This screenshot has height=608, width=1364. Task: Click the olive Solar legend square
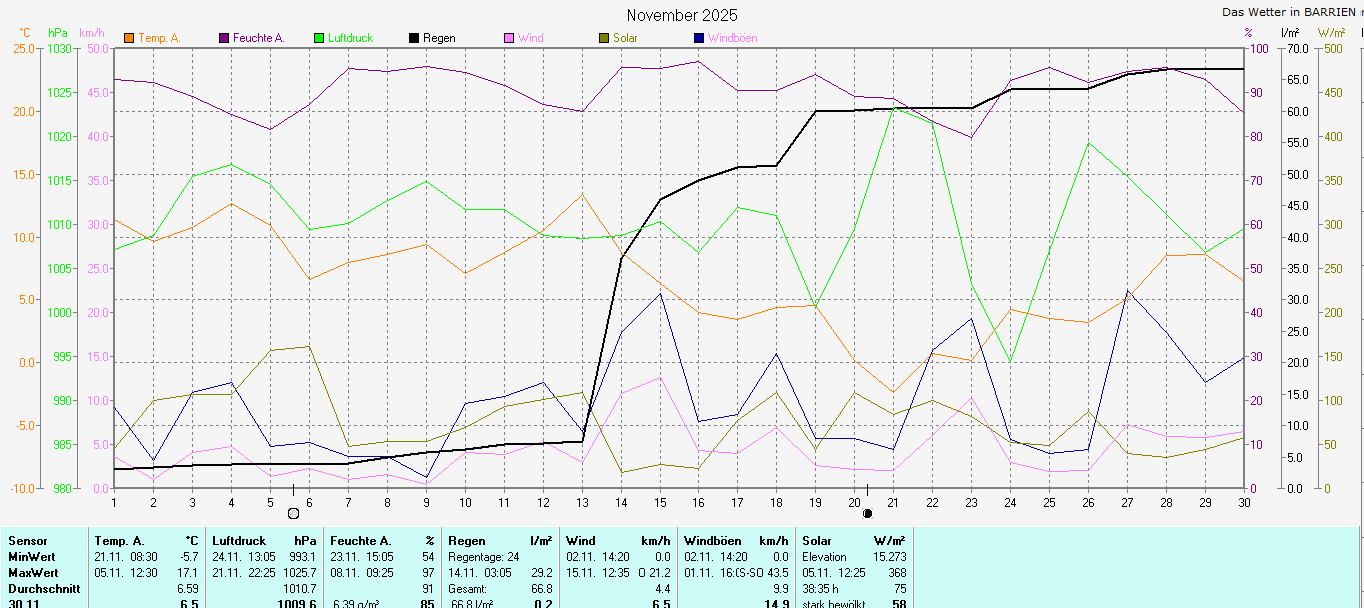(x=604, y=38)
